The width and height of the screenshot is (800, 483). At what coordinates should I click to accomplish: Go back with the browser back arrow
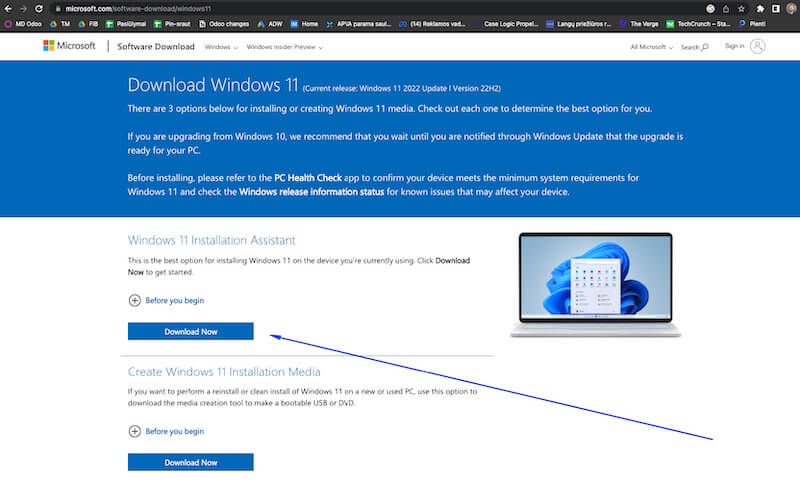coord(8,9)
